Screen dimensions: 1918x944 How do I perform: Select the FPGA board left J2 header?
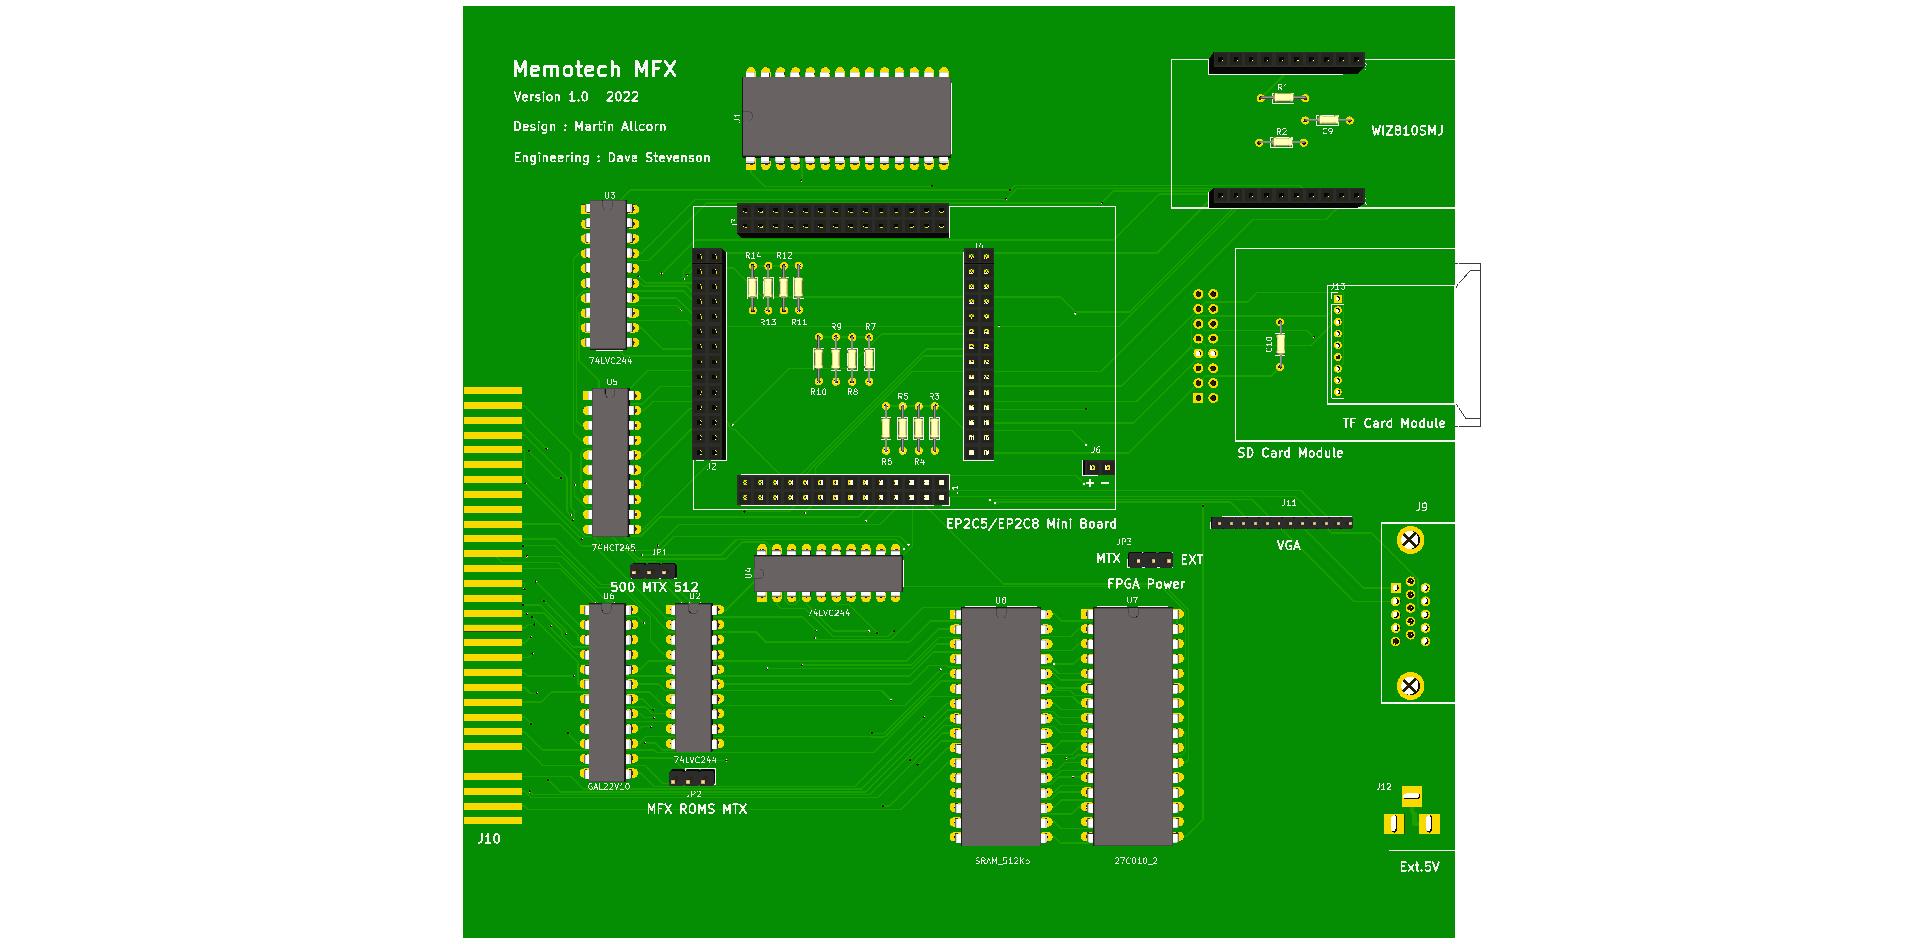point(709,355)
